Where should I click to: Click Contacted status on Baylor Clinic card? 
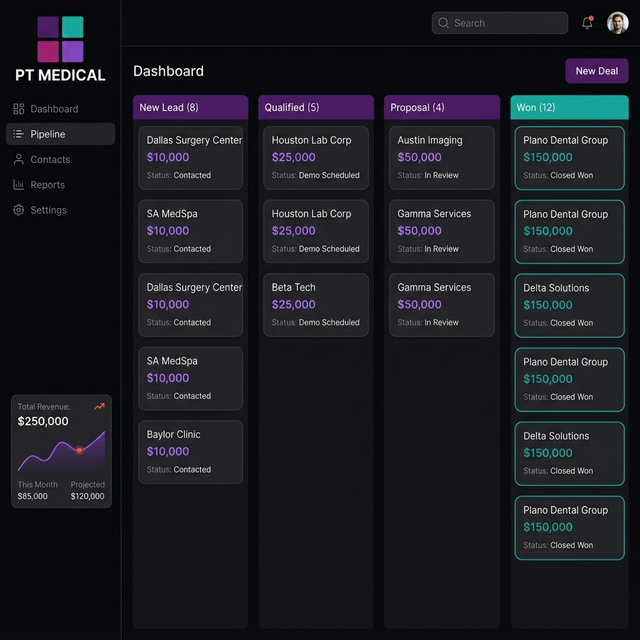tap(192, 469)
